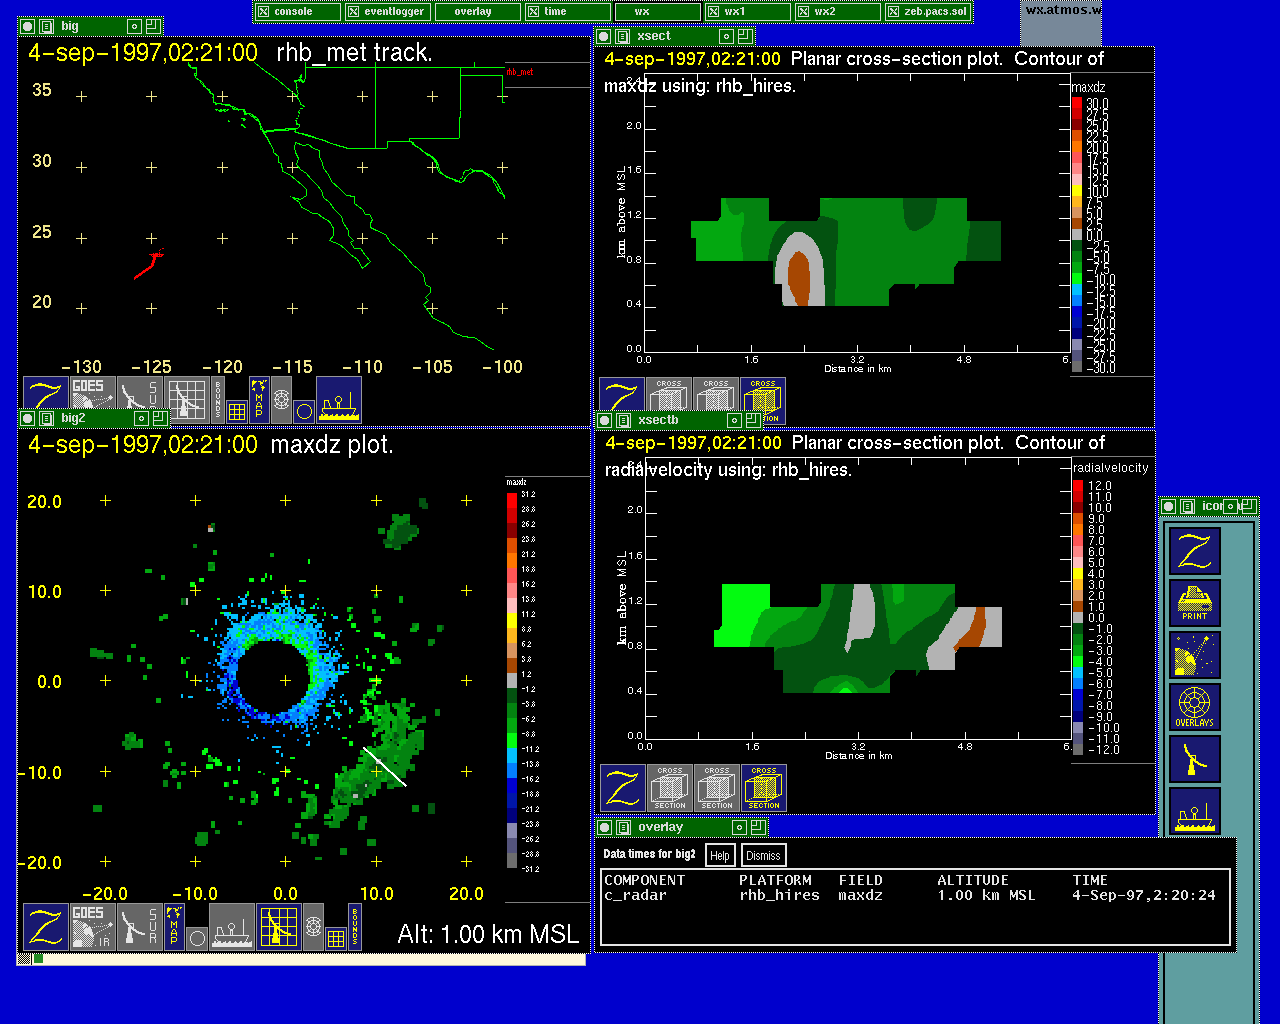This screenshot has width=1280, height=1024.
Task: Click the PRINT icon in the icon panel
Action: coord(1195,603)
